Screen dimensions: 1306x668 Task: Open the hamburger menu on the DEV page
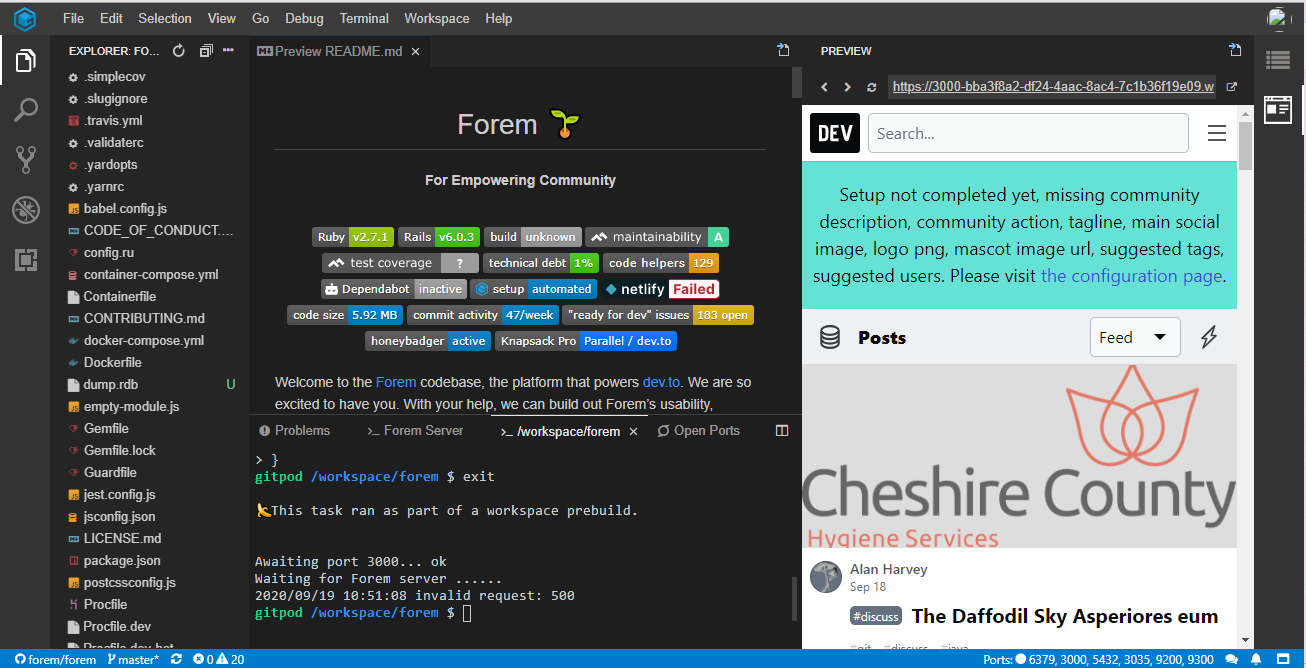pos(1217,133)
